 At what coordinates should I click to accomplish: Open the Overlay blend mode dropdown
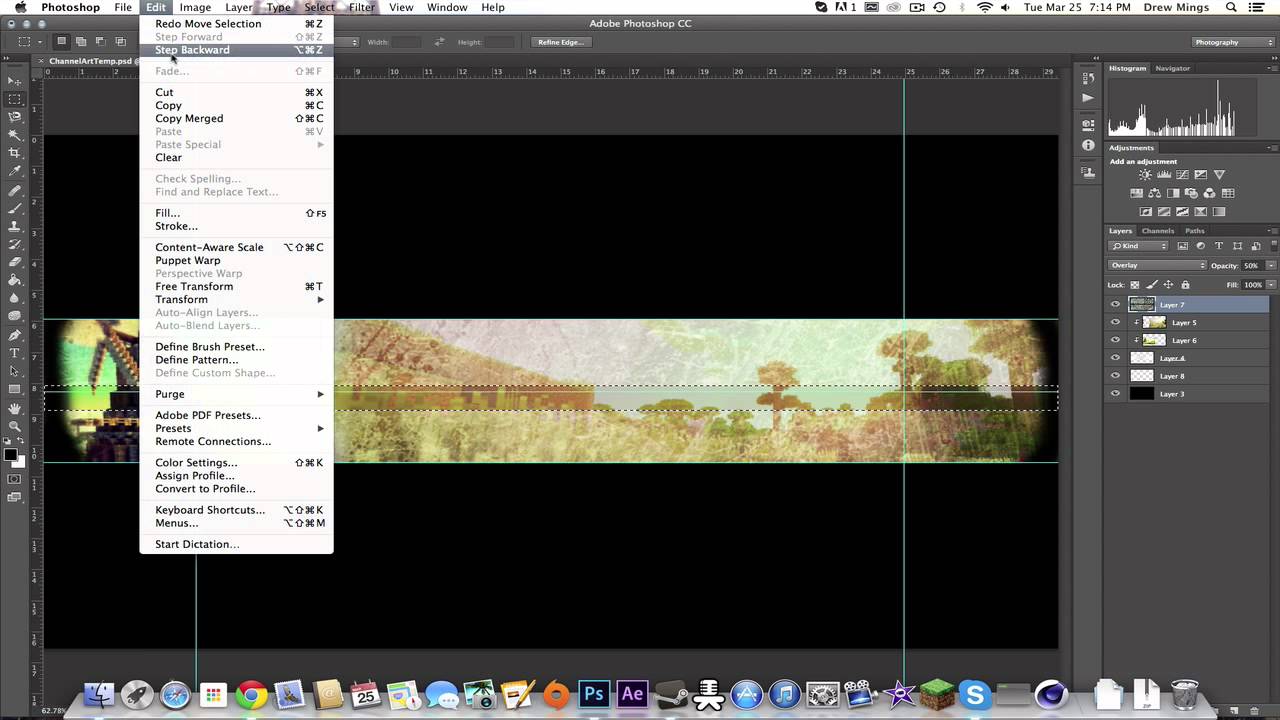tap(1157, 265)
